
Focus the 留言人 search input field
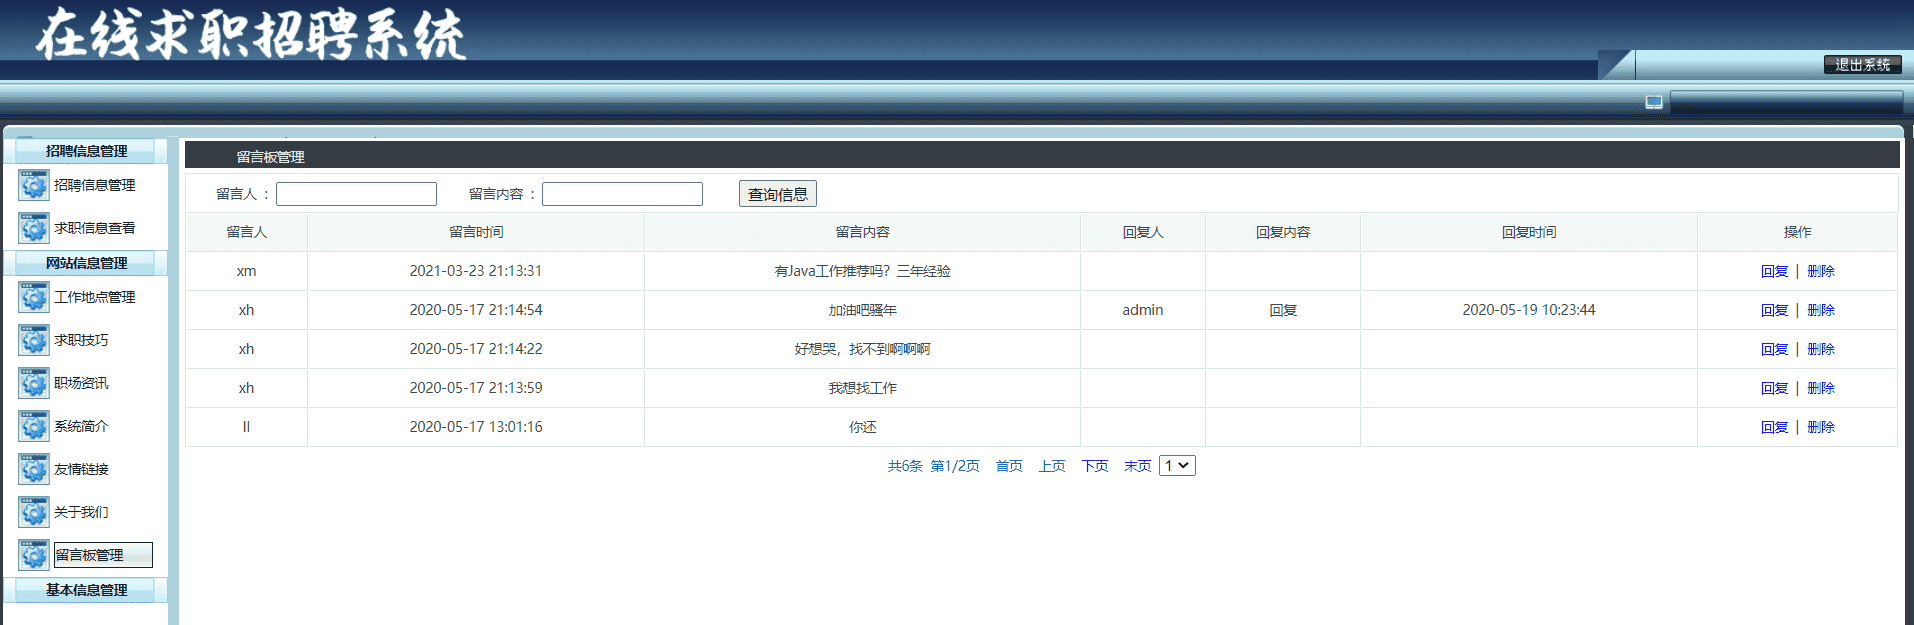click(356, 194)
